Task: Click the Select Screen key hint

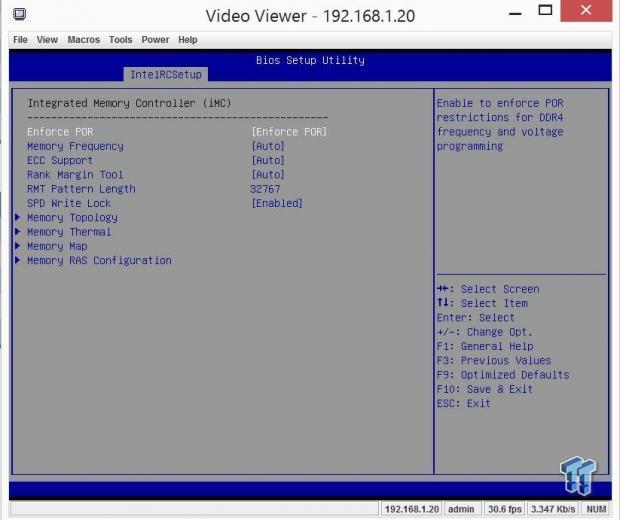Action: point(488,289)
